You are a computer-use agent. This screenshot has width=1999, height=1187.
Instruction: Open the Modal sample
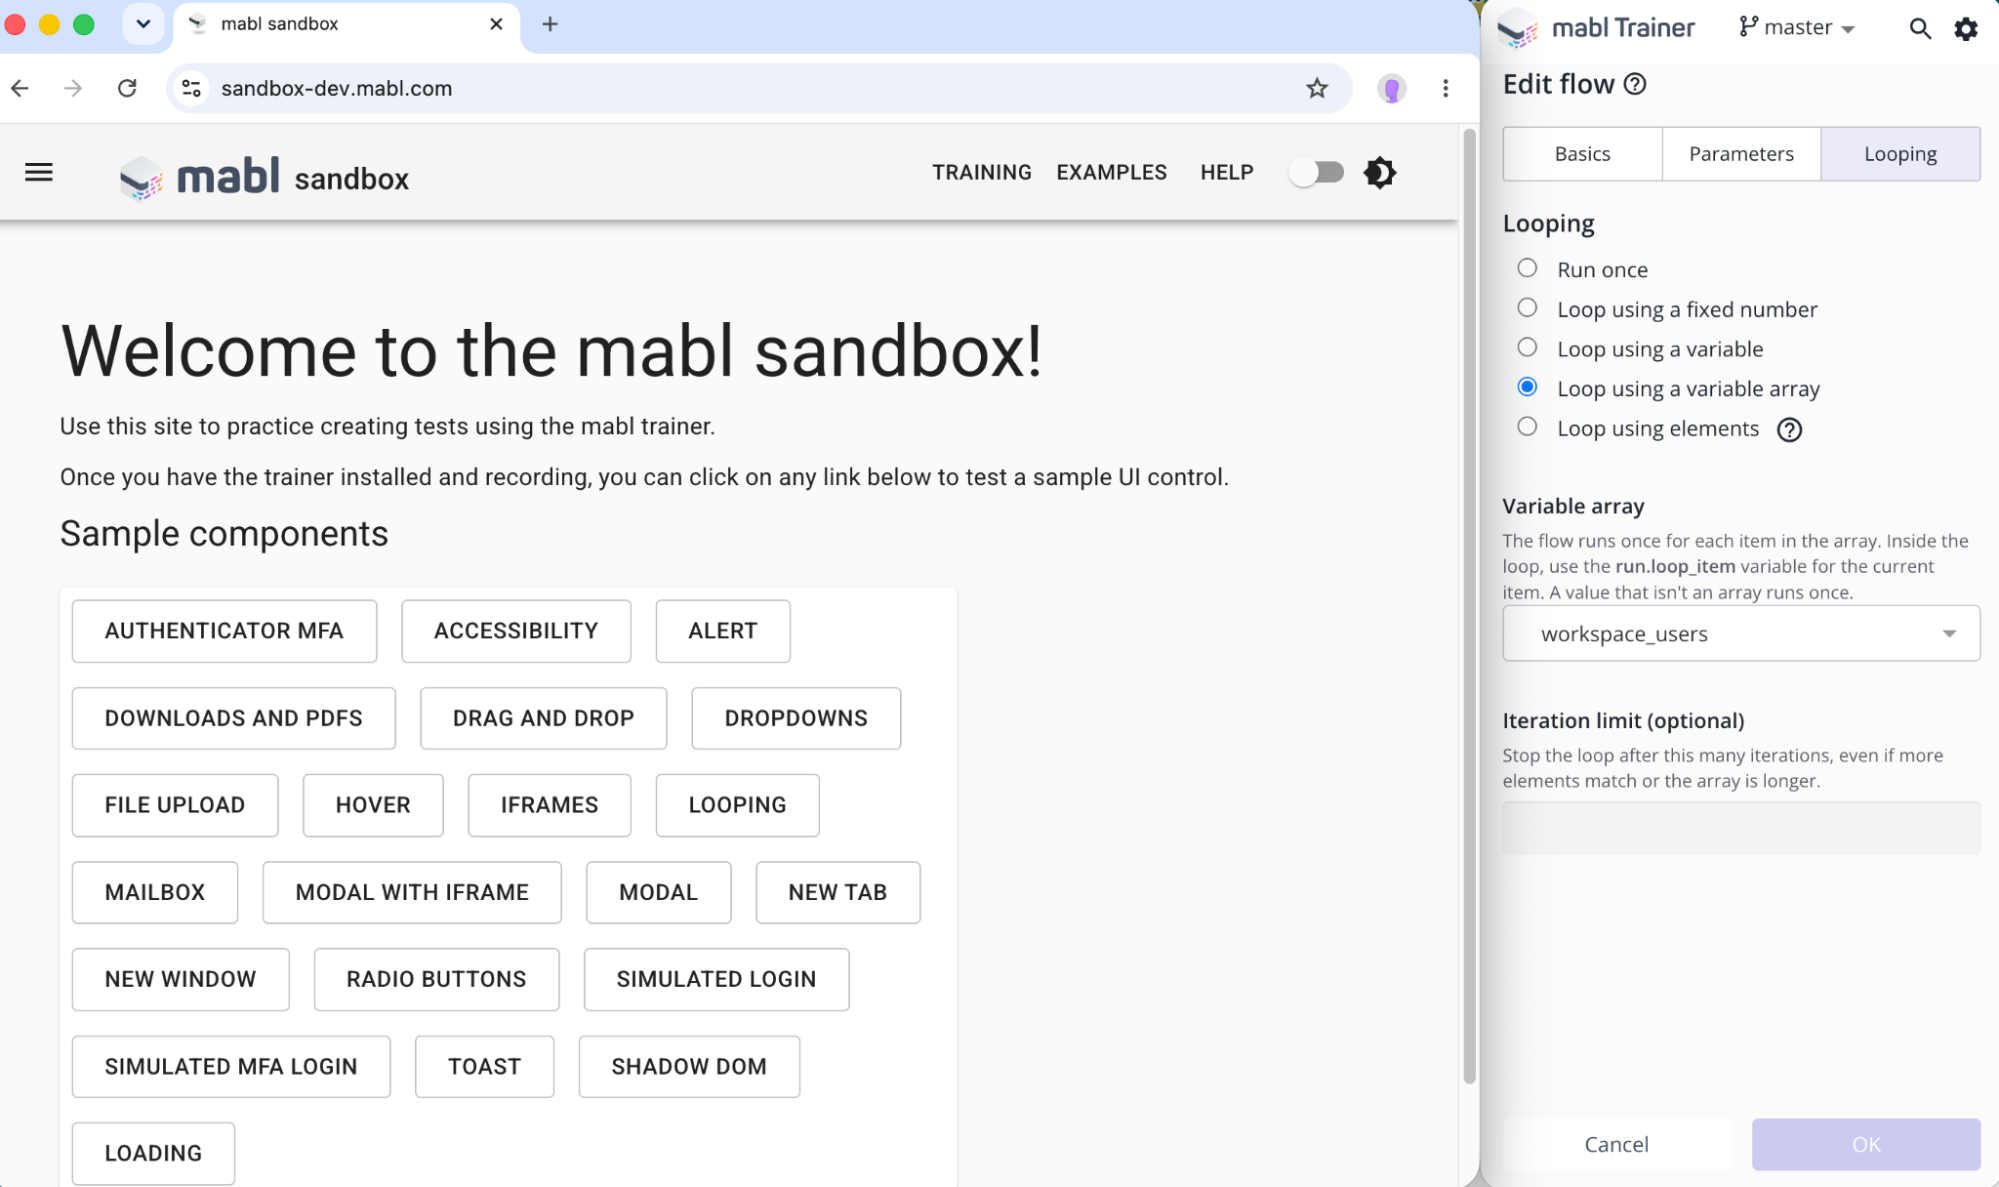(658, 892)
